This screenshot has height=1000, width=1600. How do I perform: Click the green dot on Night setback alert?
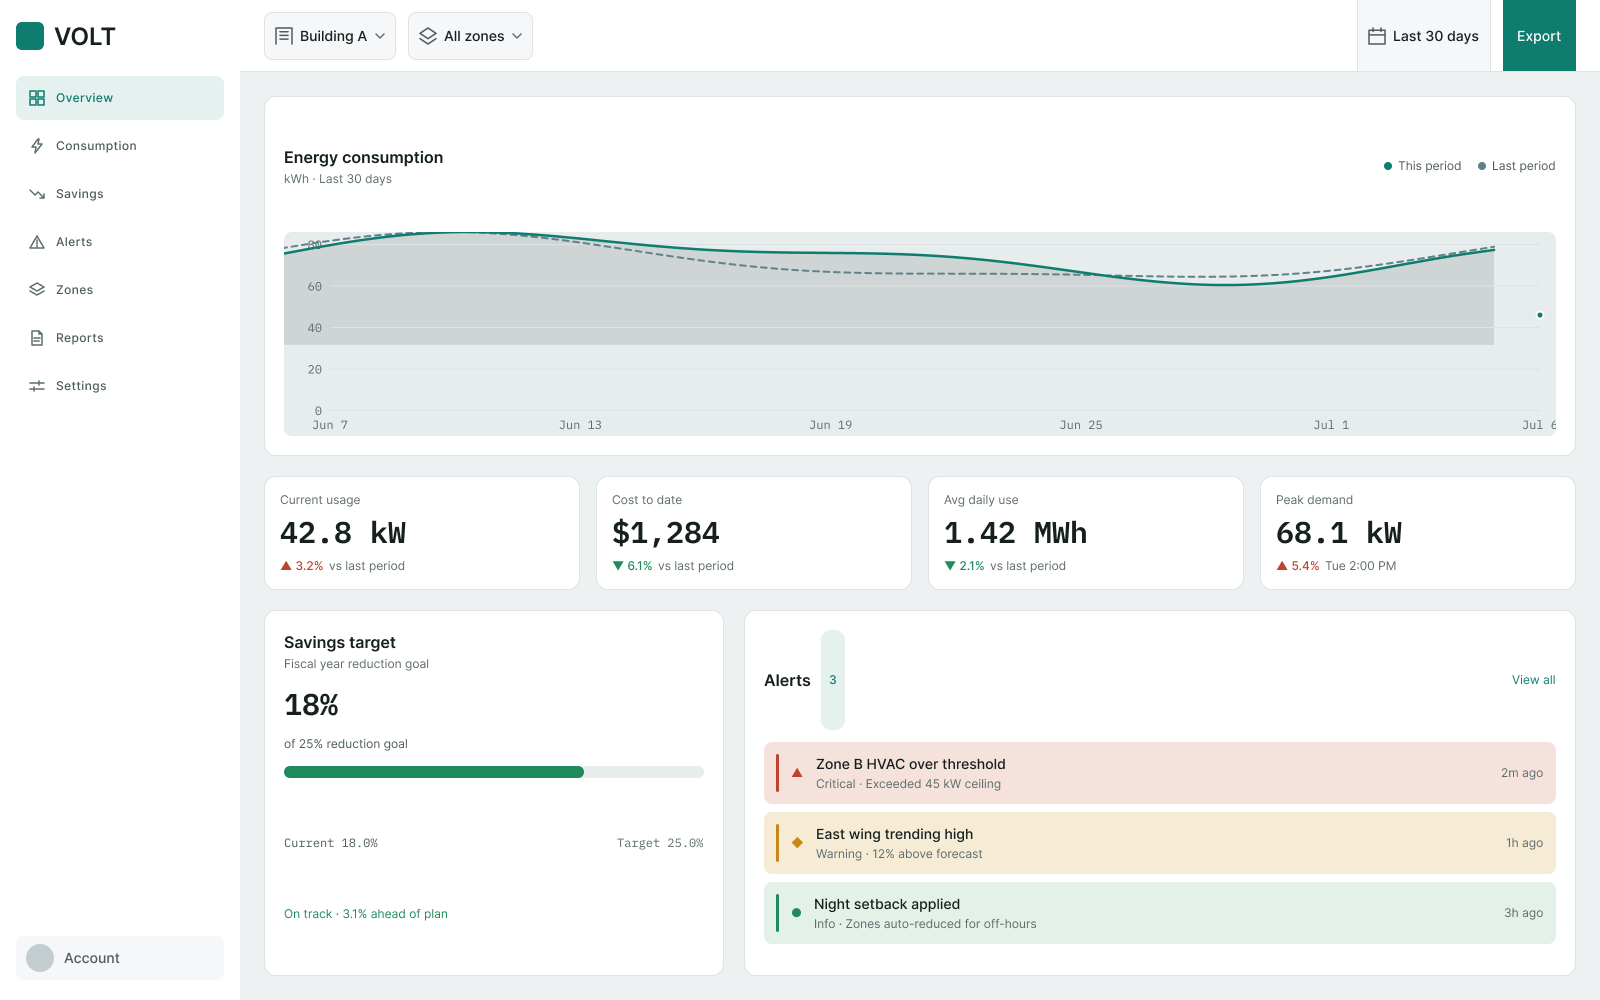[x=796, y=913]
